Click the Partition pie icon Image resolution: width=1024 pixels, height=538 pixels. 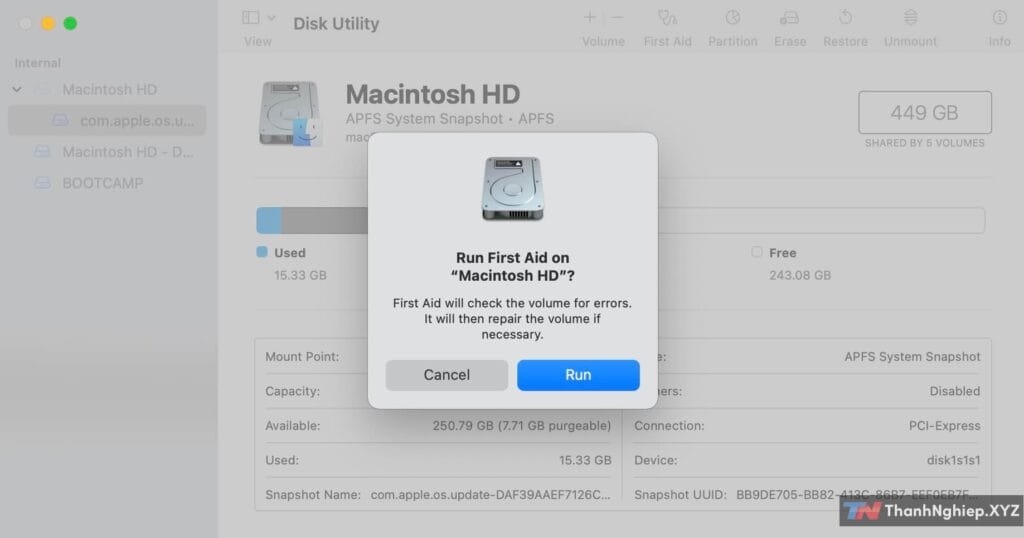(733, 18)
